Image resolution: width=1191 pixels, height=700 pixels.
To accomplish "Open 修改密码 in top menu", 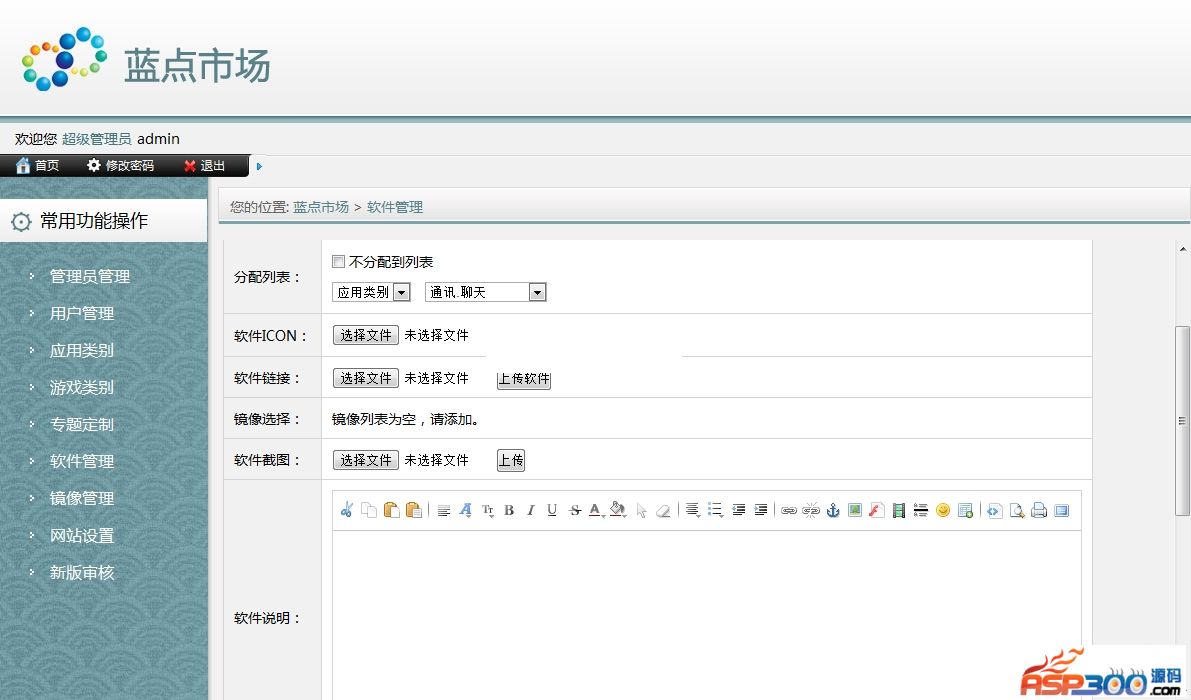I will [120, 166].
